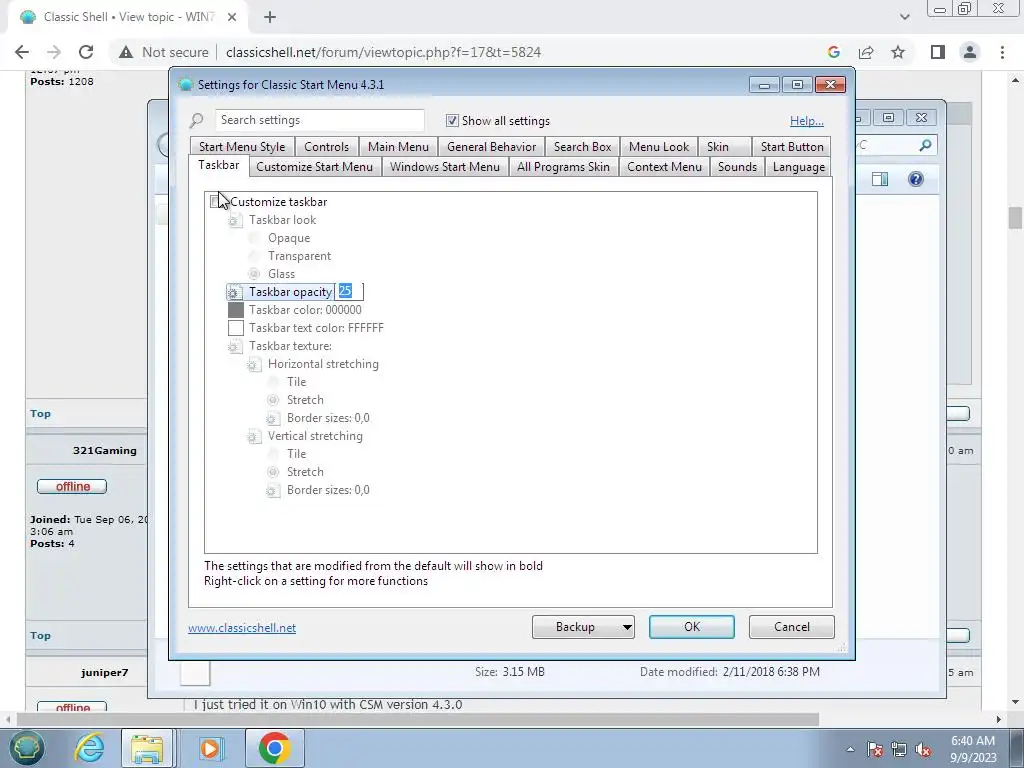Enable the Customize taskbar checkbox

point(216,202)
